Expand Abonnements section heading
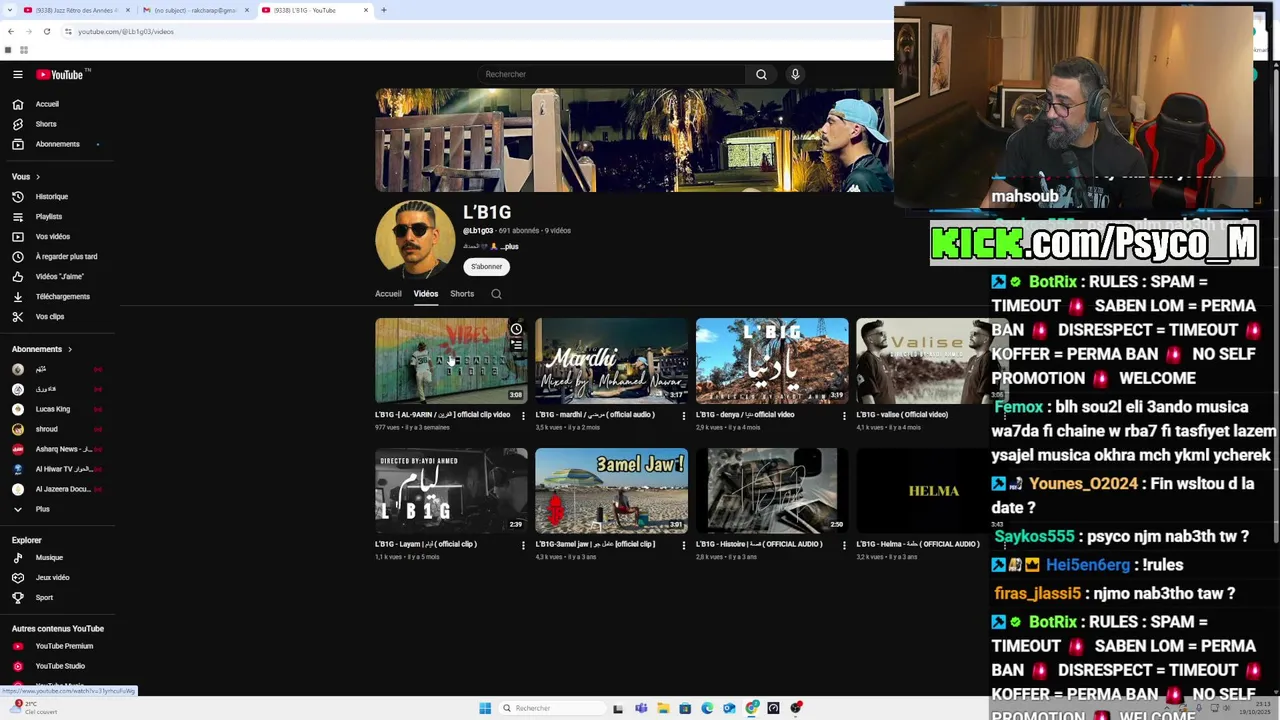Viewport: 1280px width, 720px height. pyautogui.click(x=42, y=349)
